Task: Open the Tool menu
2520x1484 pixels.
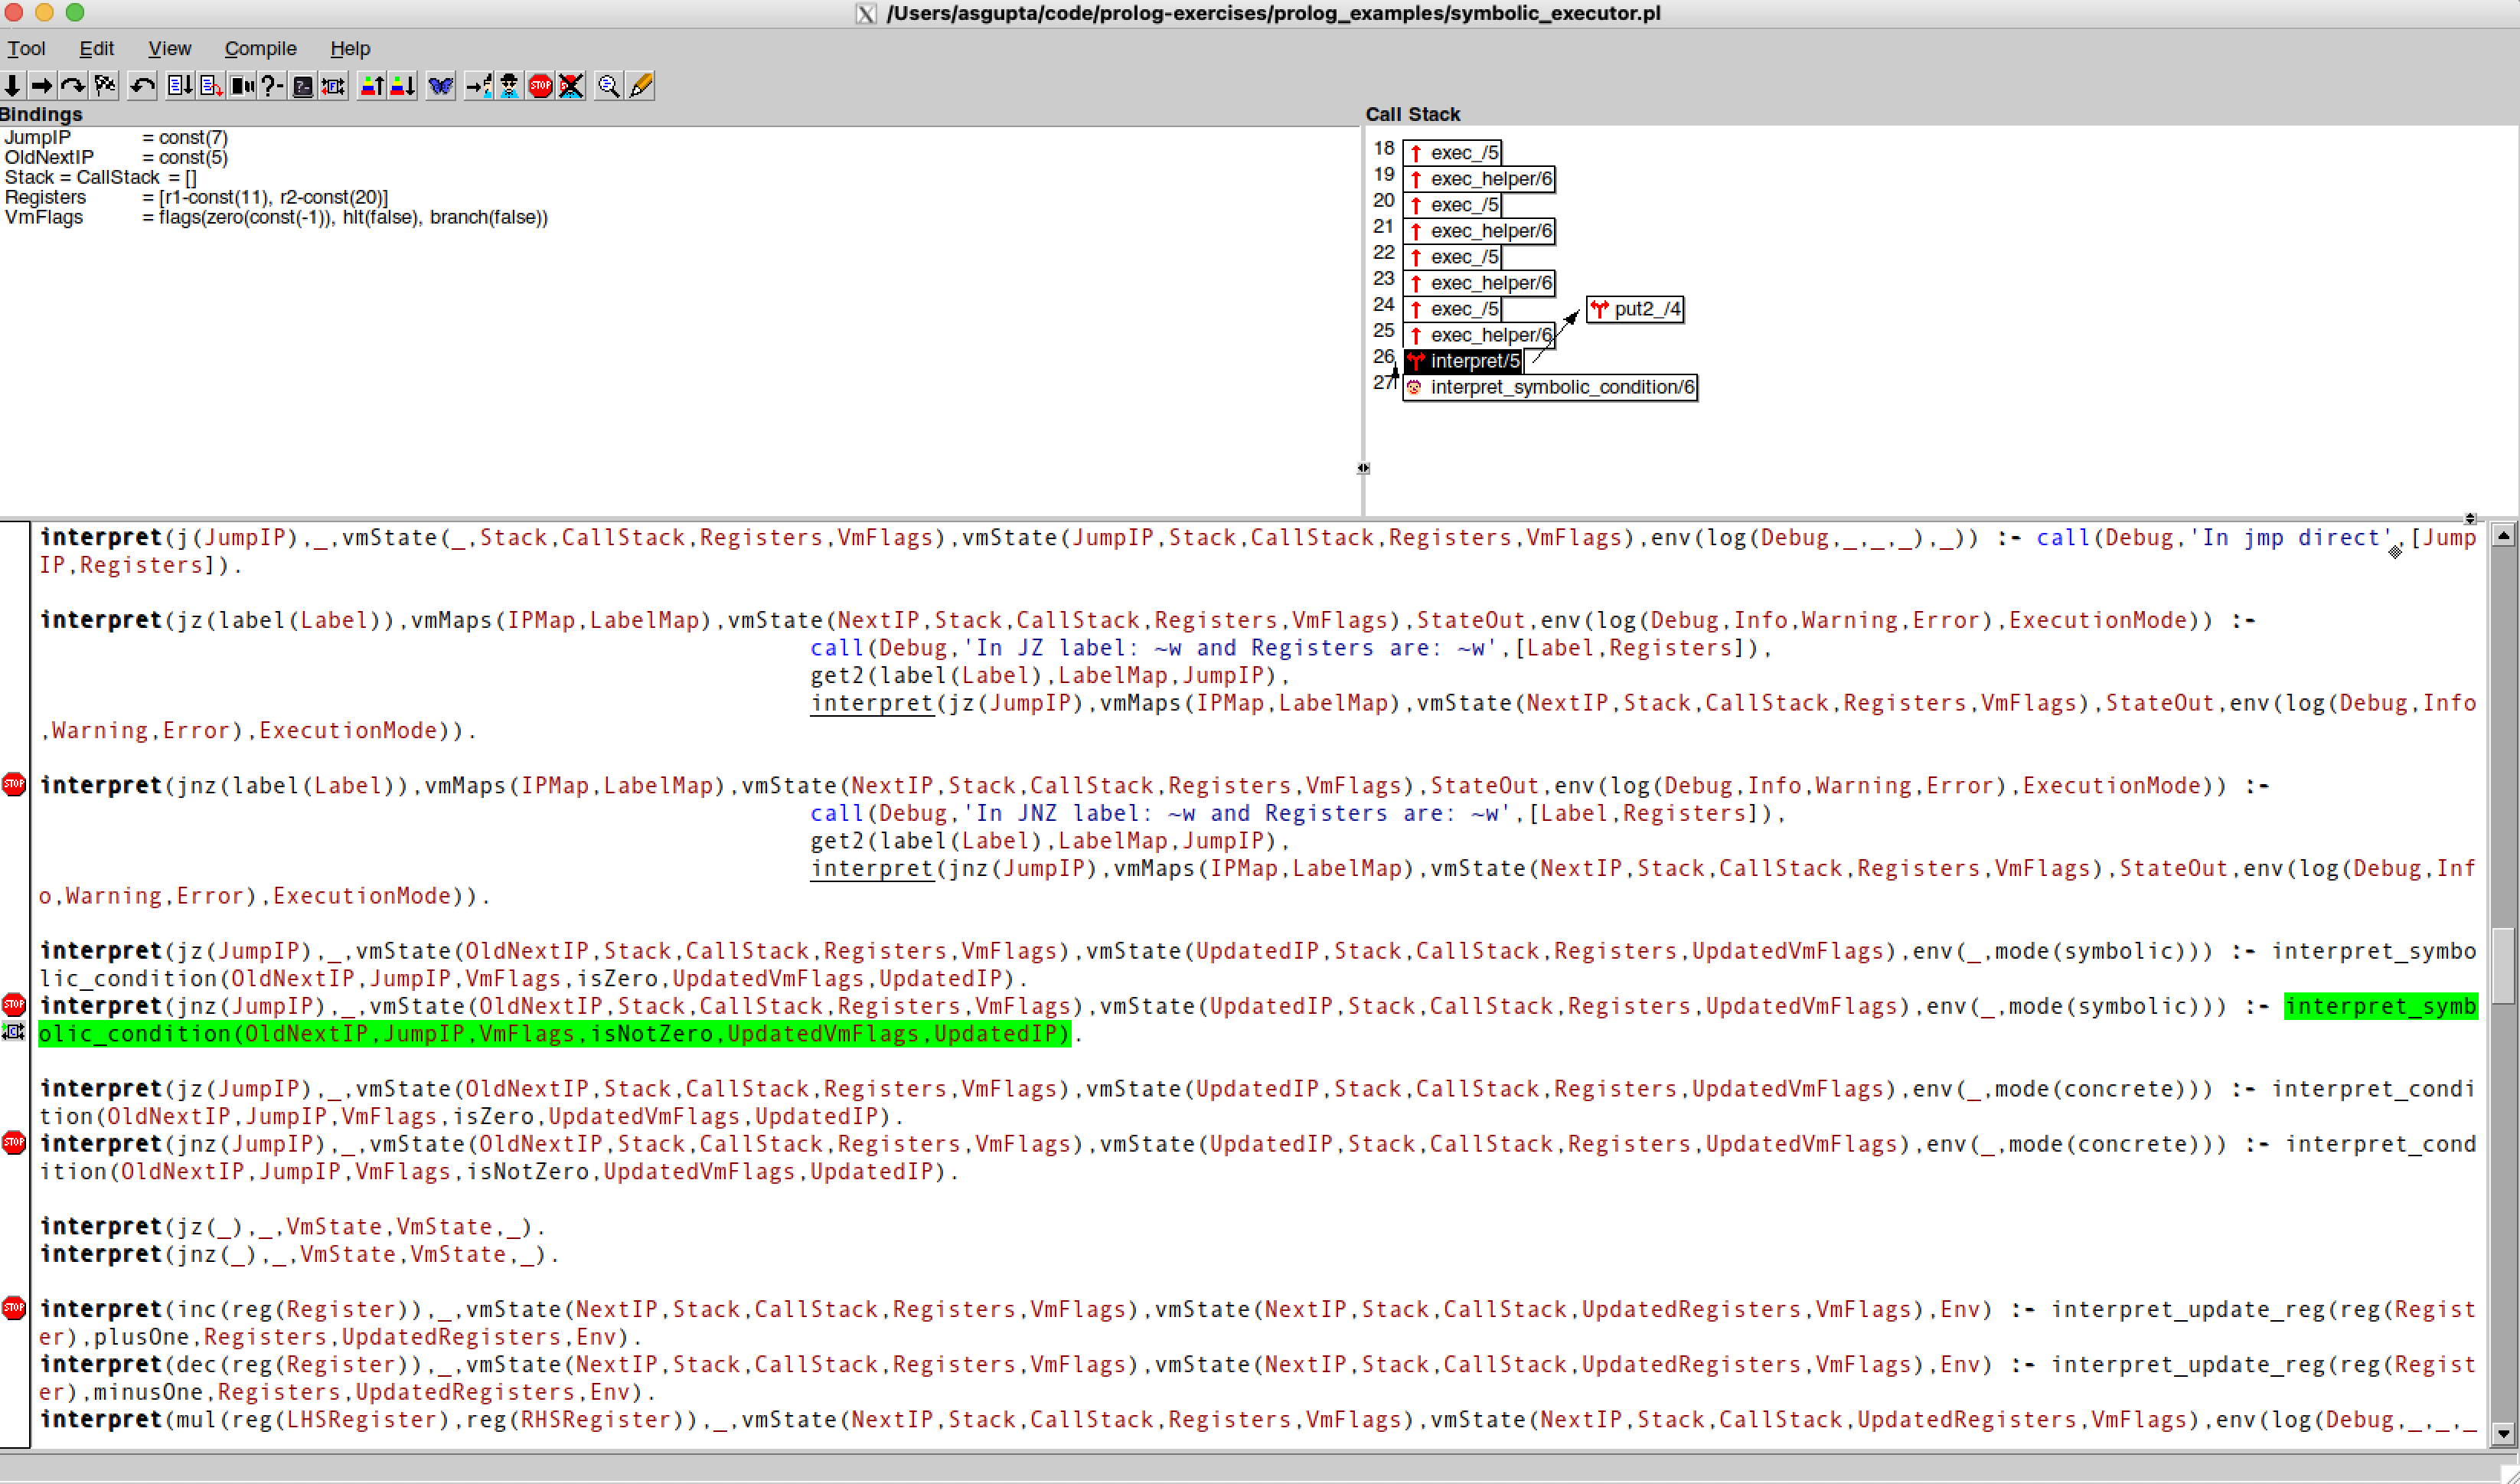Action: pyautogui.click(x=26, y=48)
